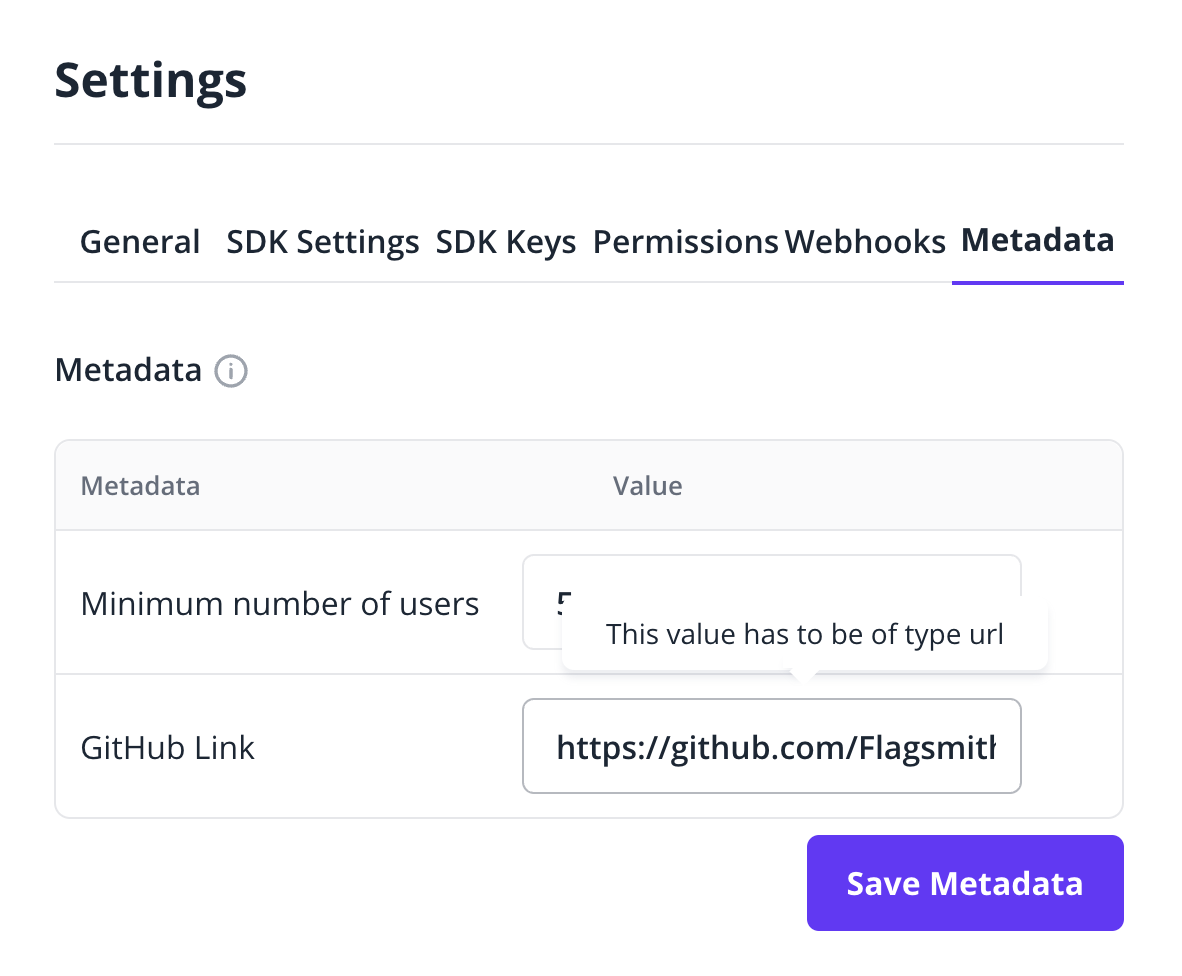This screenshot has height=976, width=1182.
Task: Click the horizontal divider below Settings title
Action: pos(589,144)
